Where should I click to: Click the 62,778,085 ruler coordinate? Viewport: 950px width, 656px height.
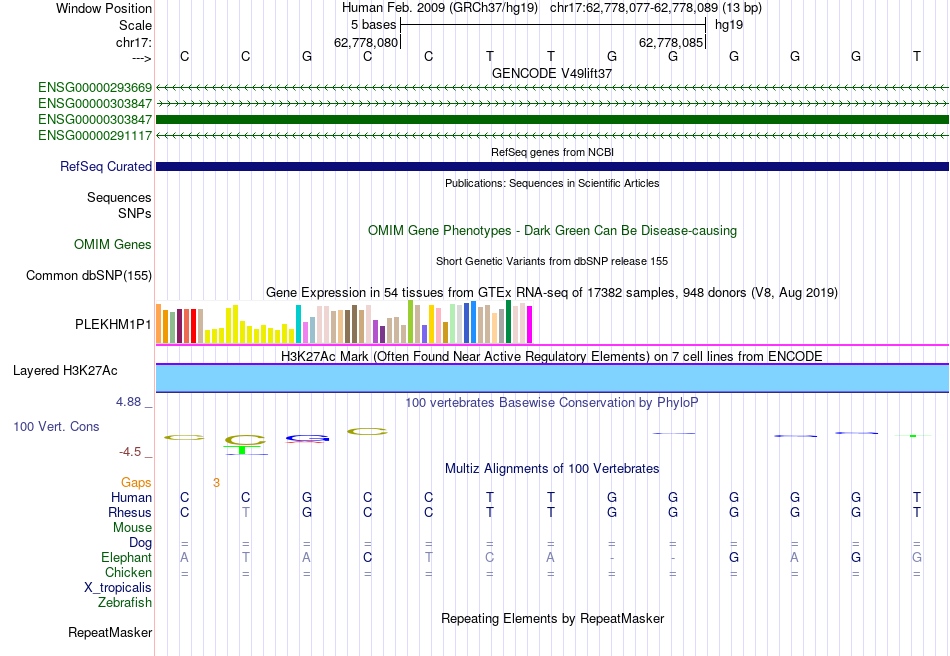[x=671, y=43]
